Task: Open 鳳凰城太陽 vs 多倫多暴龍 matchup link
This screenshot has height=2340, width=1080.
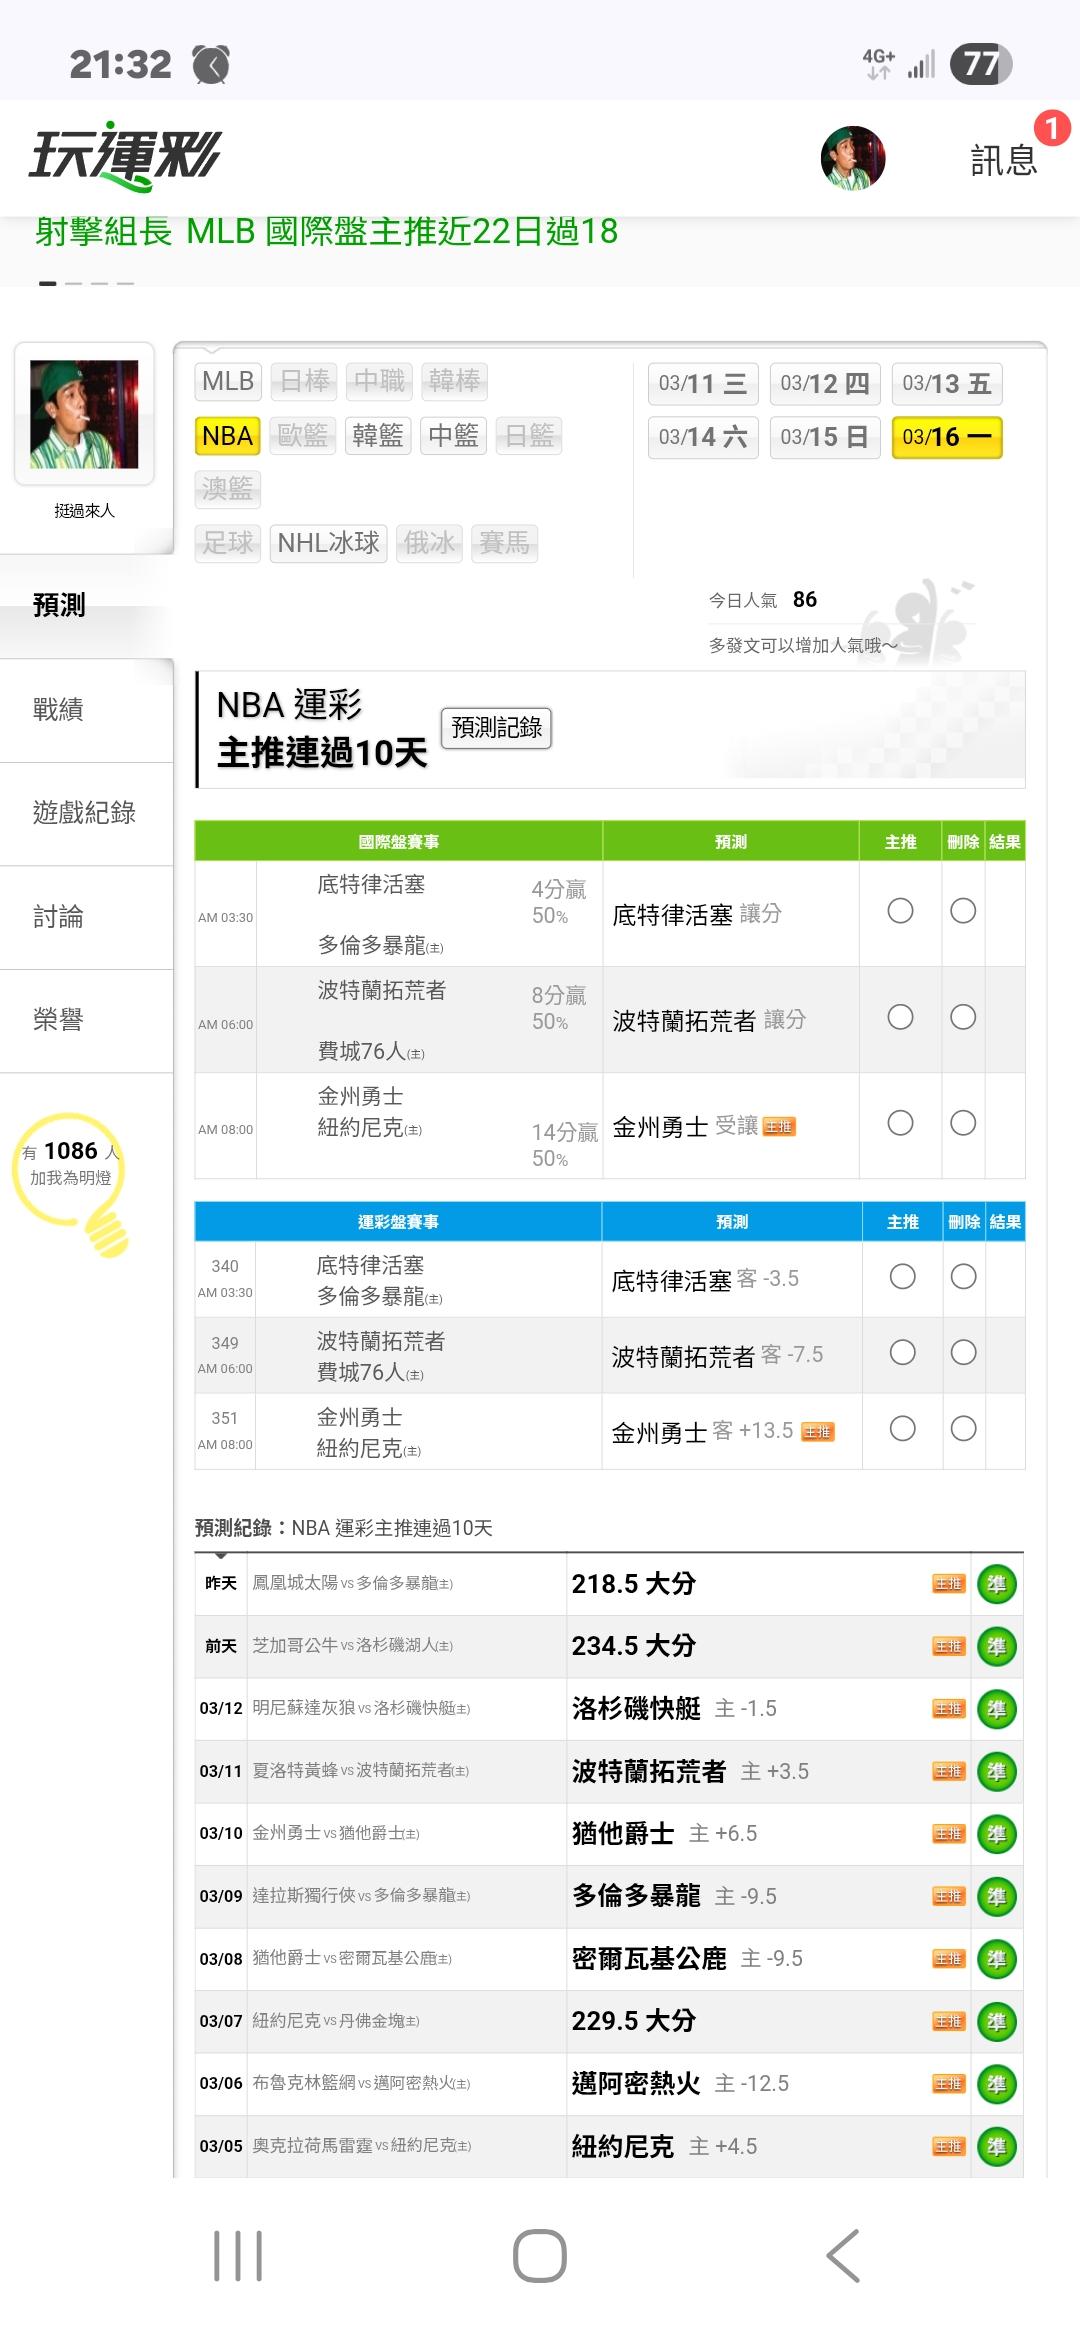Action: pos(352,1583)
